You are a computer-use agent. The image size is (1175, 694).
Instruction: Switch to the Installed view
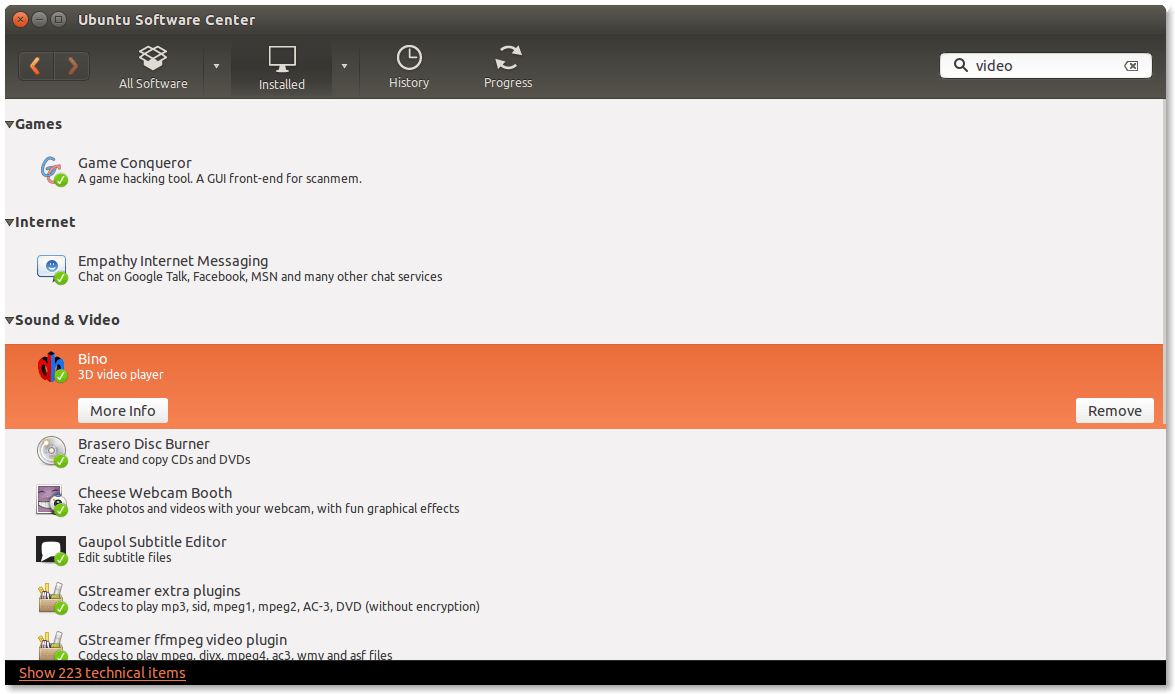click(x=282, y=68)
